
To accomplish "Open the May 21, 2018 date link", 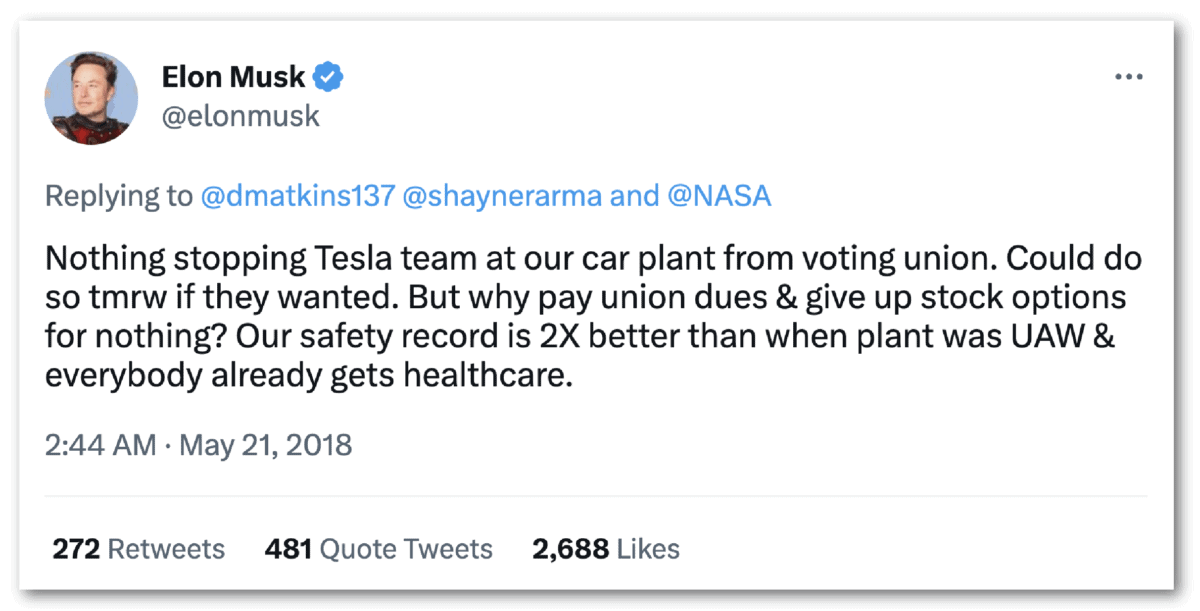I will (265, 445).
